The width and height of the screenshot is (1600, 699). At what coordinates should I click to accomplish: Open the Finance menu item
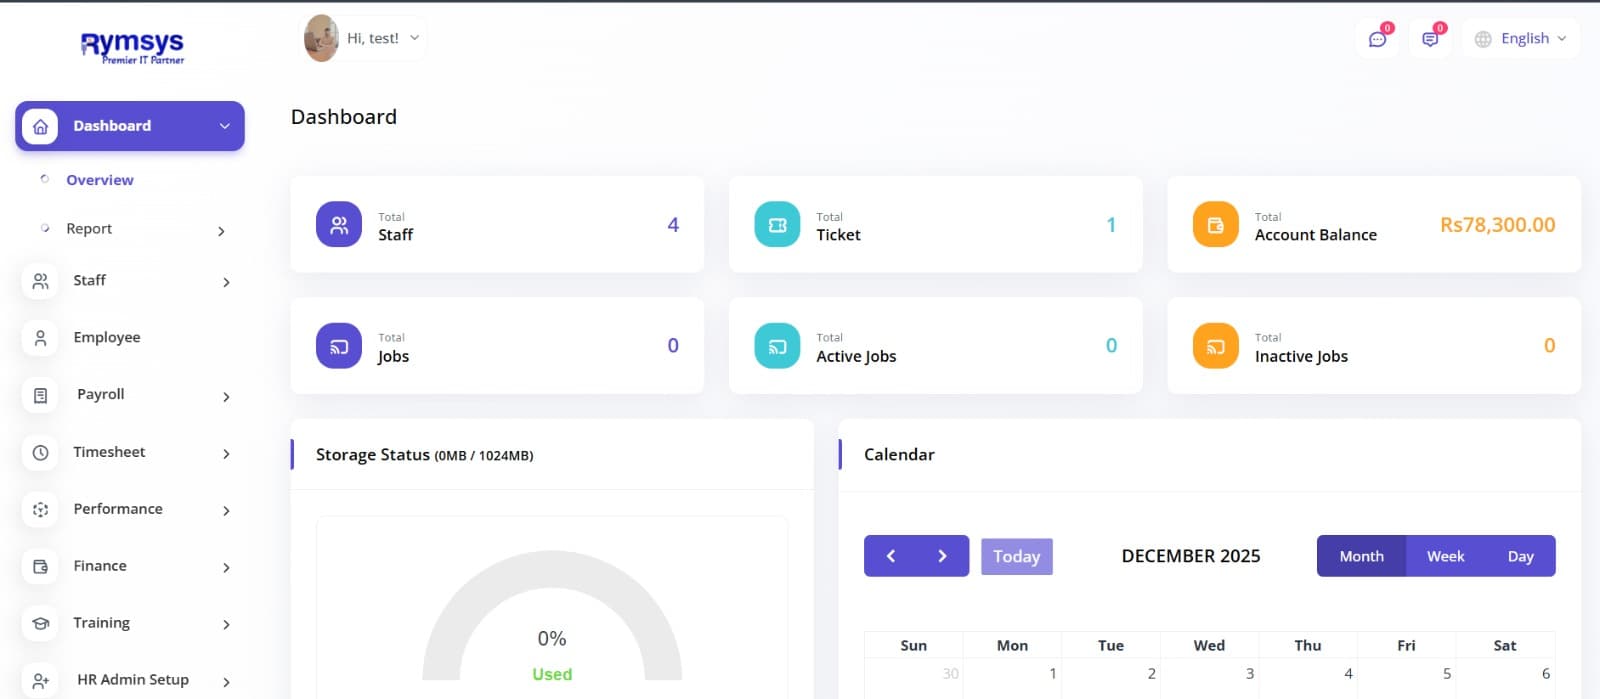100,566
